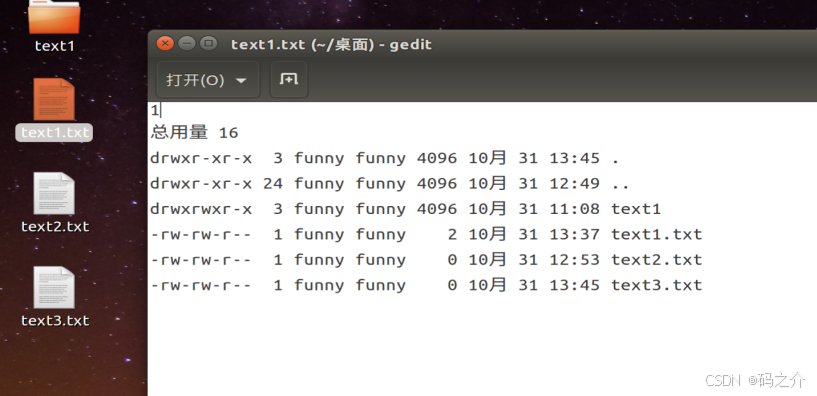Click the '11:08' time in listing
The height and width of the screenshot is (396, 817).
pos(575,209)
